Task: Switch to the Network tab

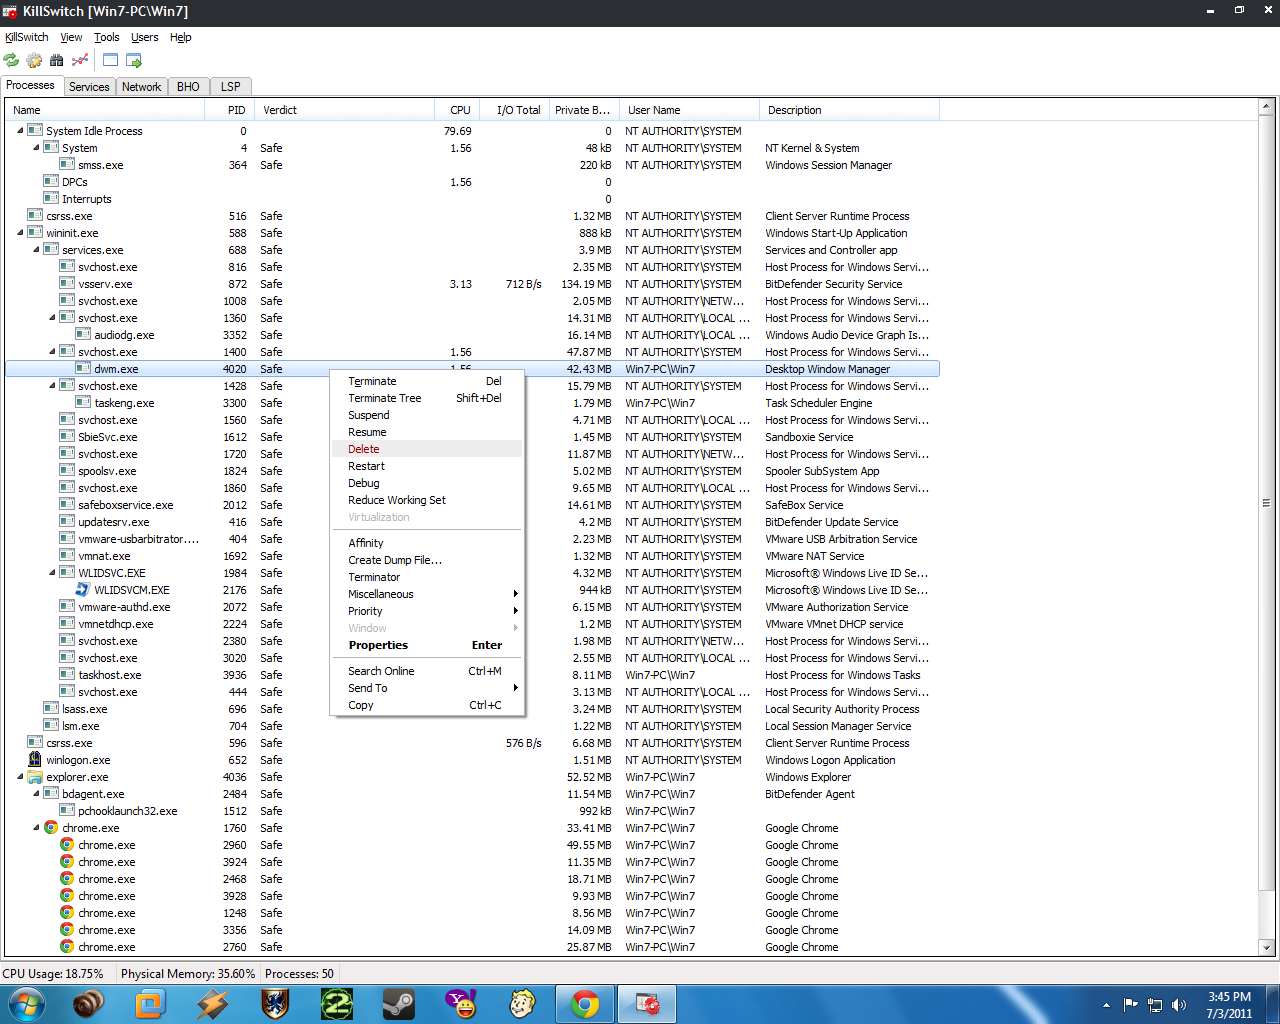Action: pos(141,87)
